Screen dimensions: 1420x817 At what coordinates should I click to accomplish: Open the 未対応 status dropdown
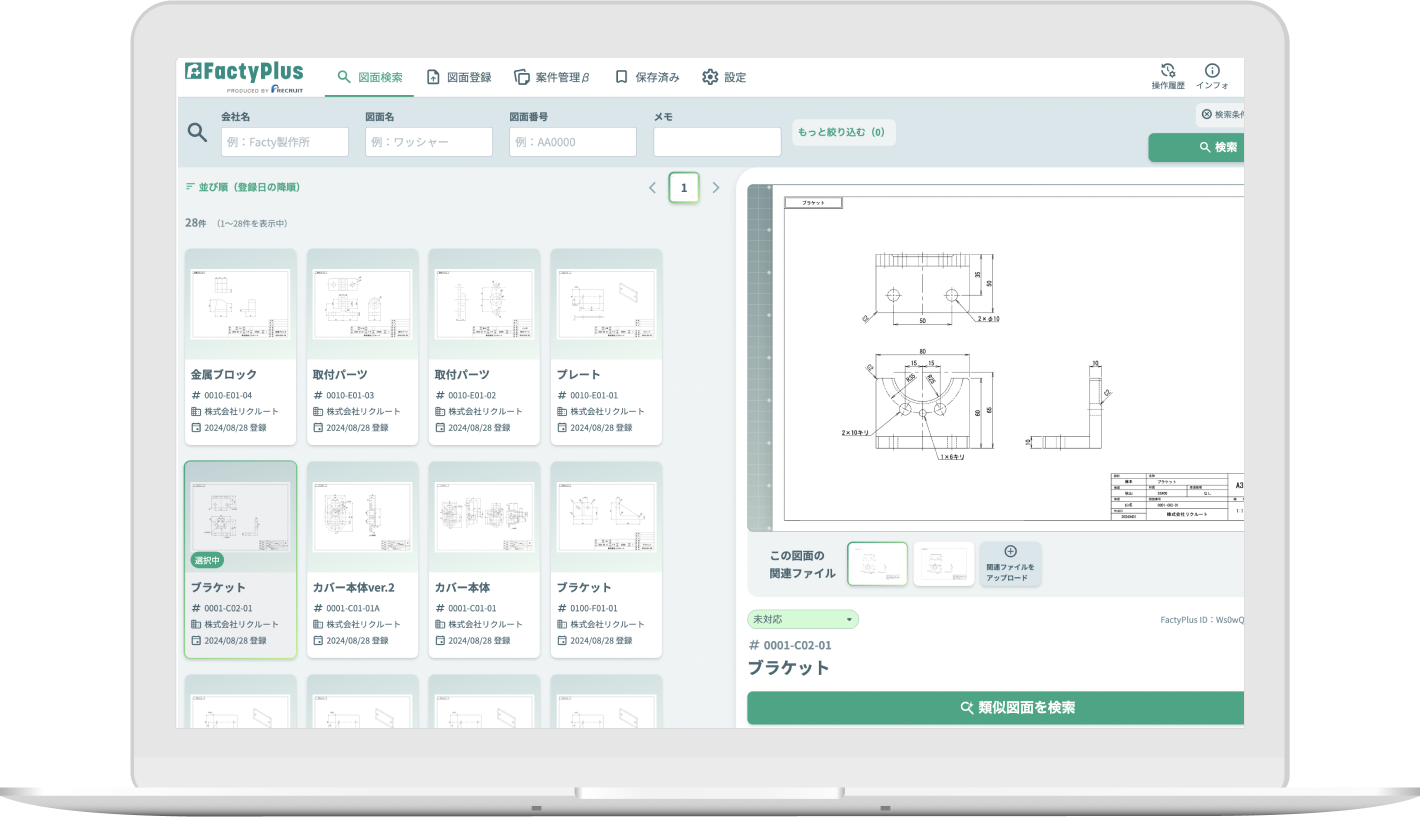(x=803, y=619)
